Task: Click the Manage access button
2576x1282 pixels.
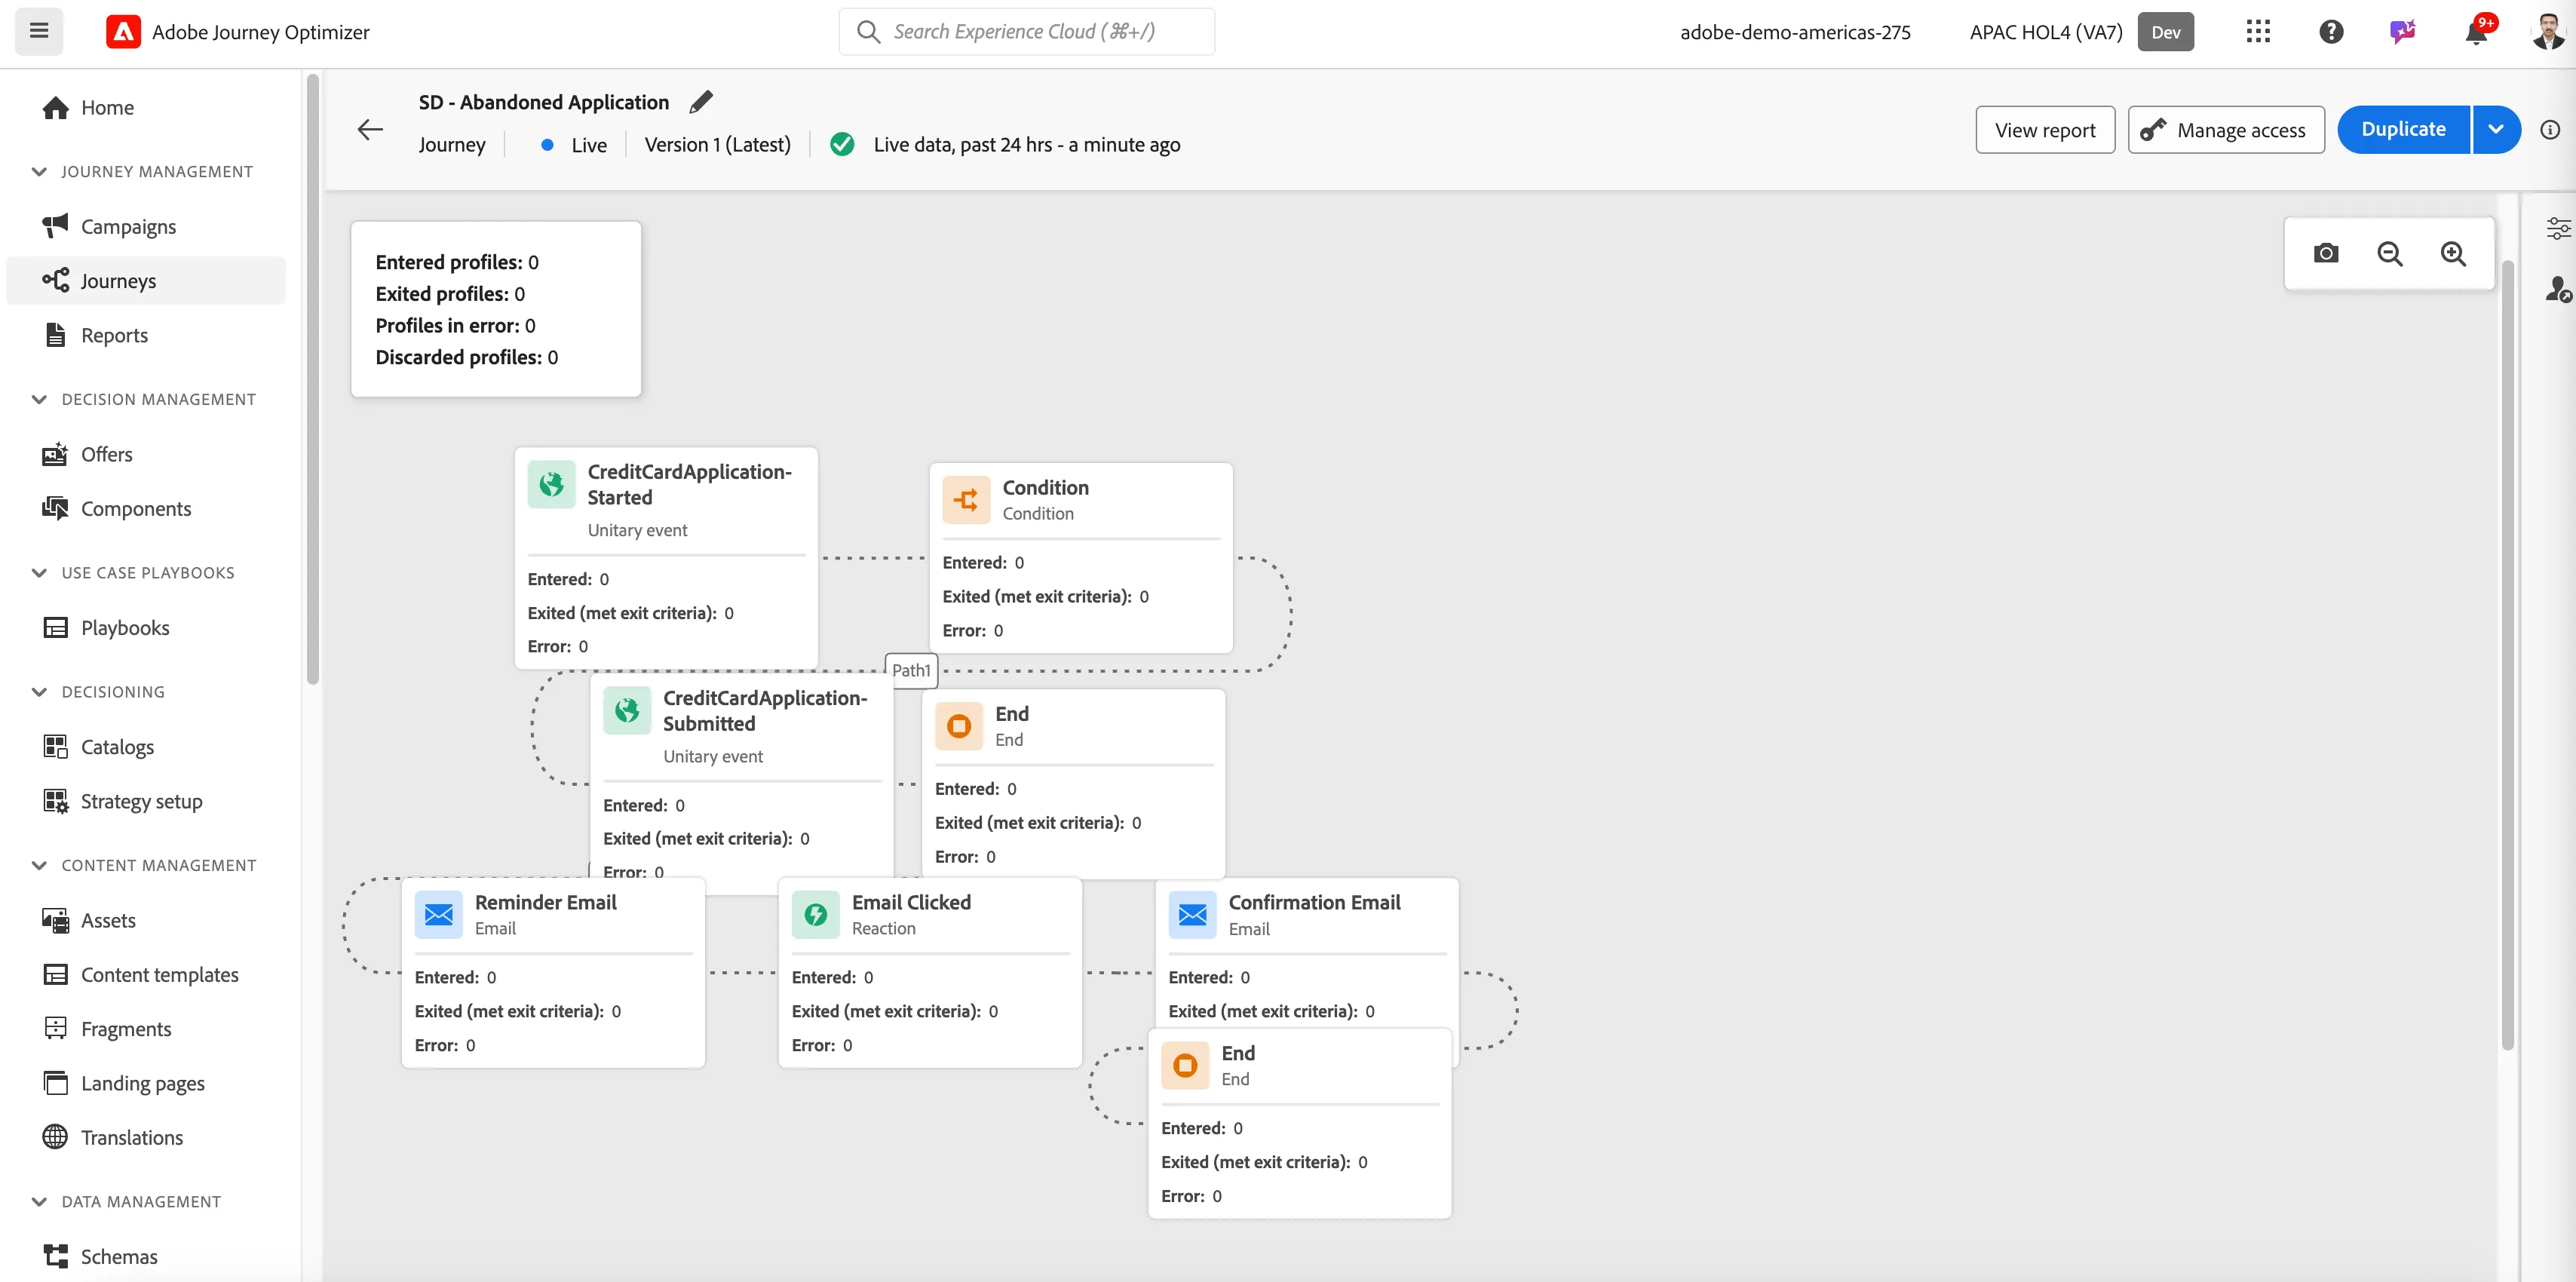Action: pyautogui.click(x=2226, y=129)
